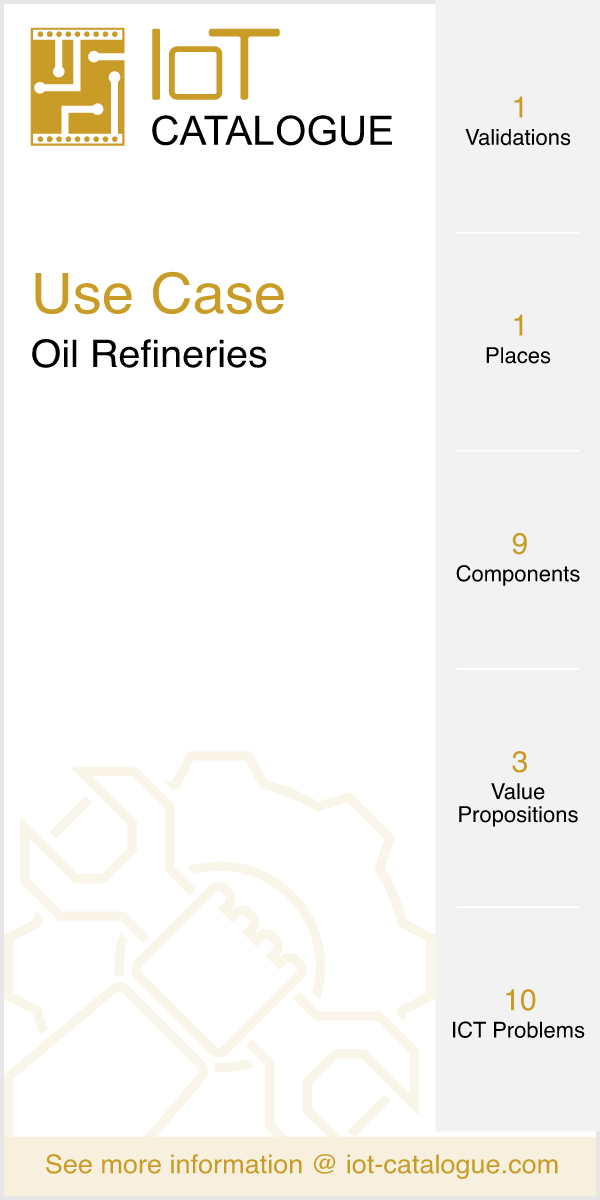
Task: Click the 10 above ICT Problems
Action: tap(519, 1000)
